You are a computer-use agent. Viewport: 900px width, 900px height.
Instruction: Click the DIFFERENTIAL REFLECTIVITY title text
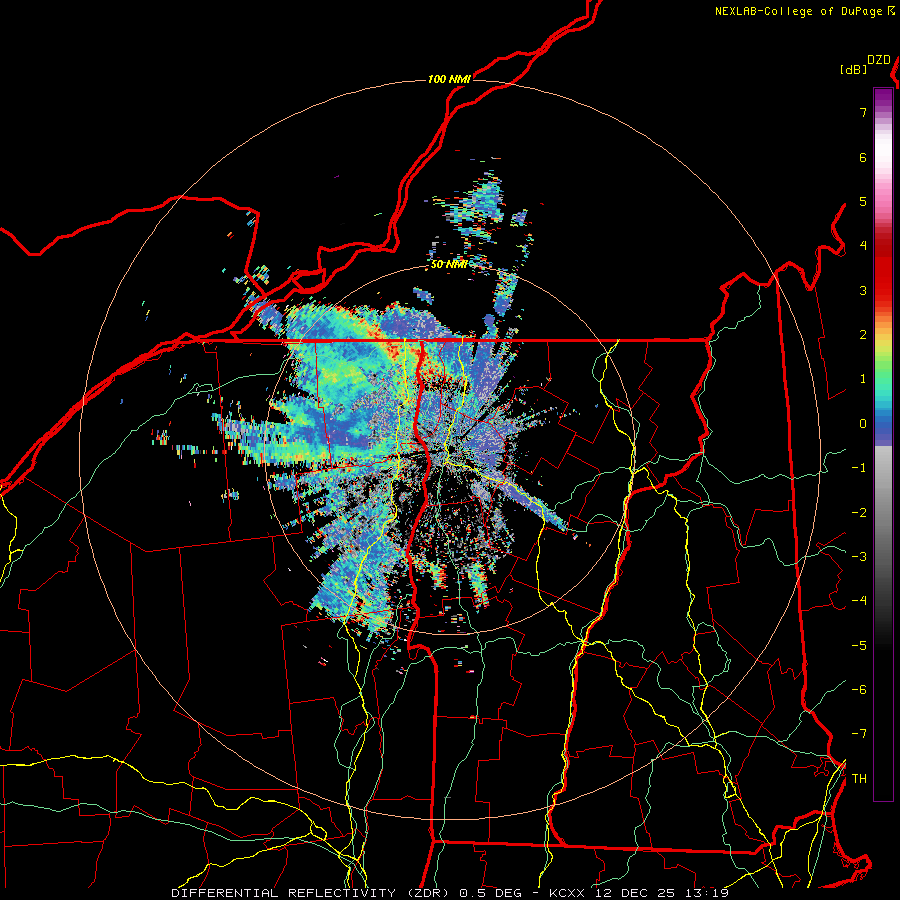[284, 893]
